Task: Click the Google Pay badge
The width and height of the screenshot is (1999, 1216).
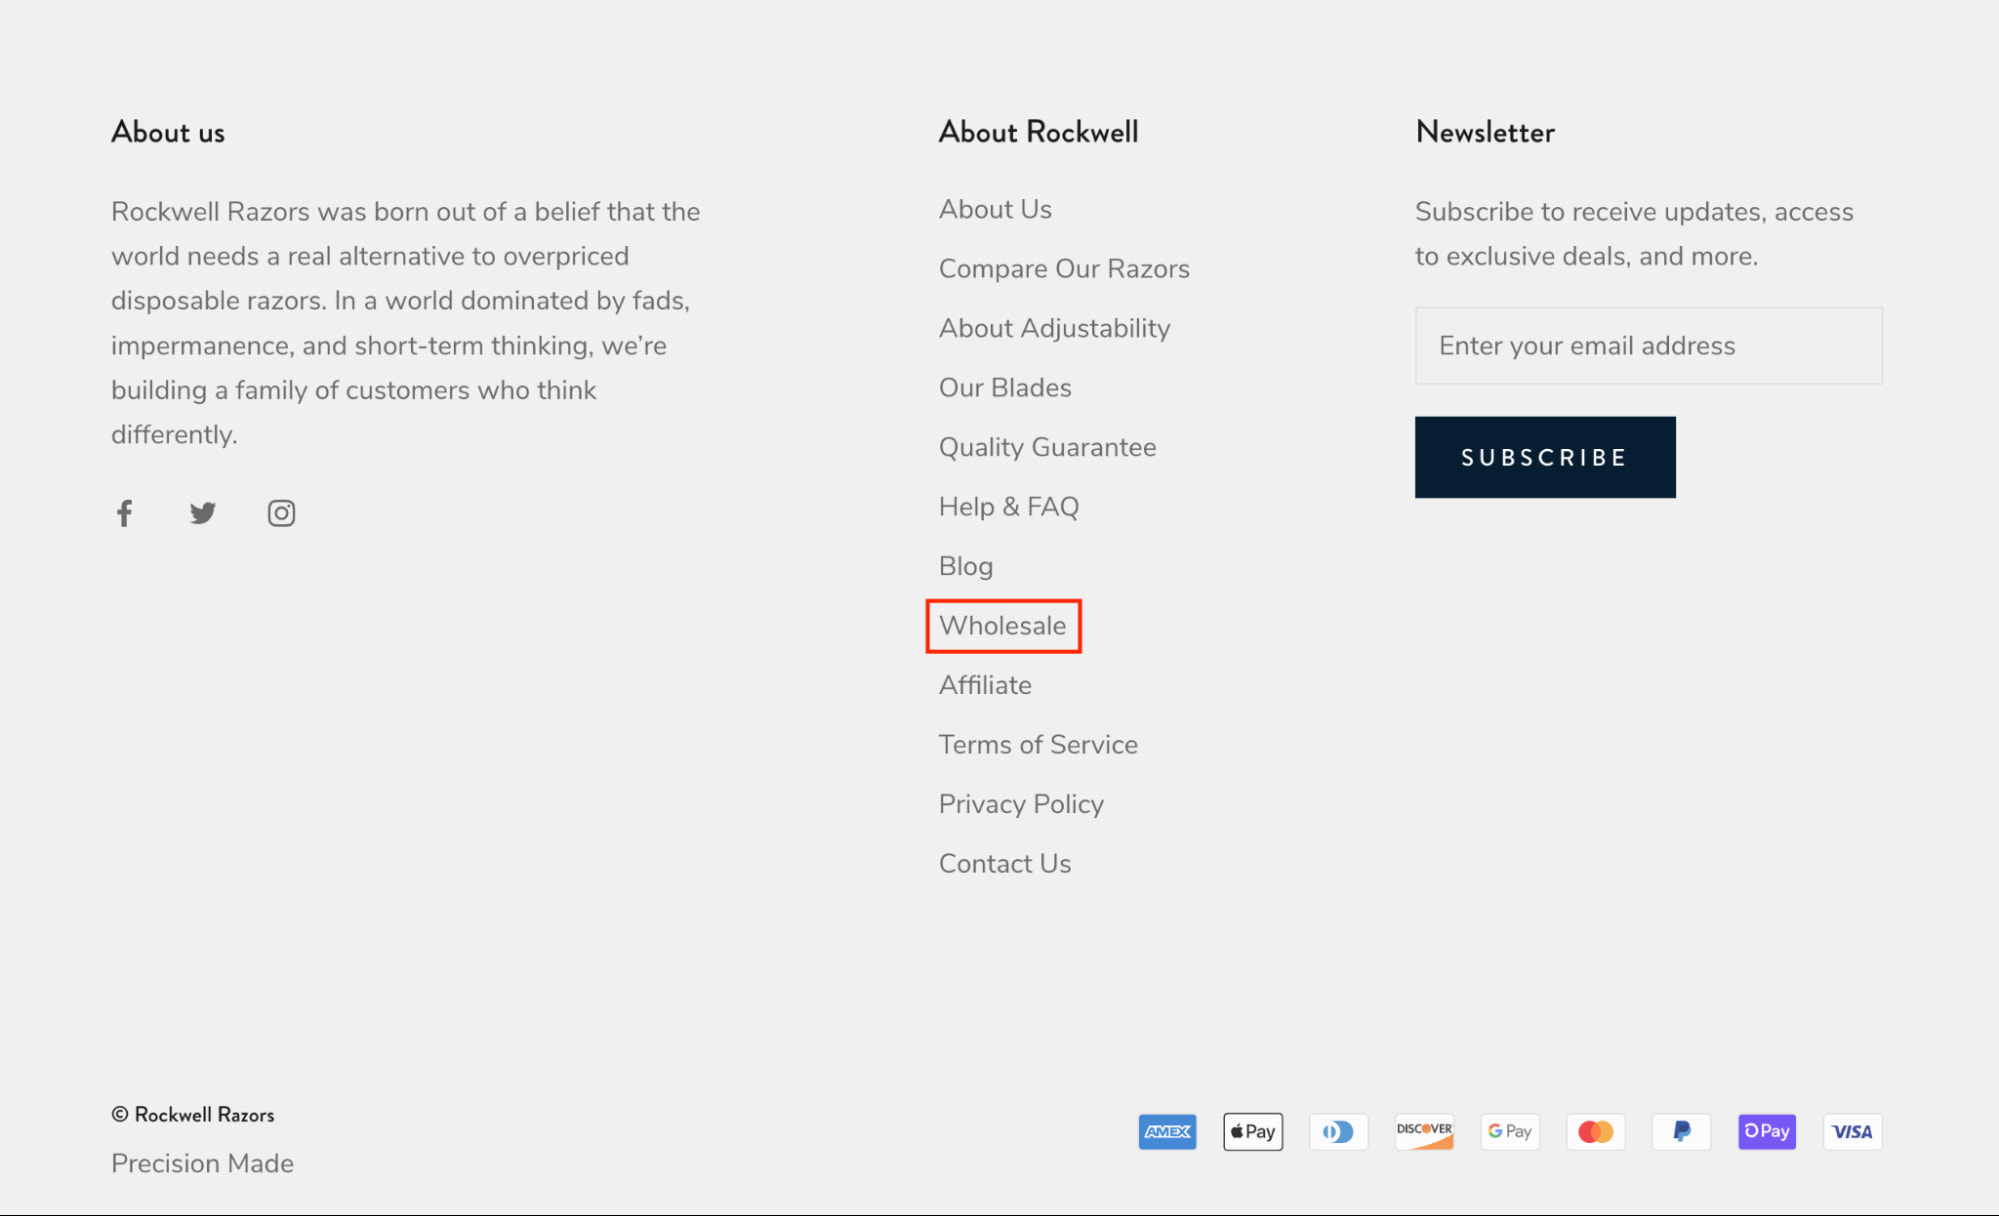Action: [x=1510, y=1131]
